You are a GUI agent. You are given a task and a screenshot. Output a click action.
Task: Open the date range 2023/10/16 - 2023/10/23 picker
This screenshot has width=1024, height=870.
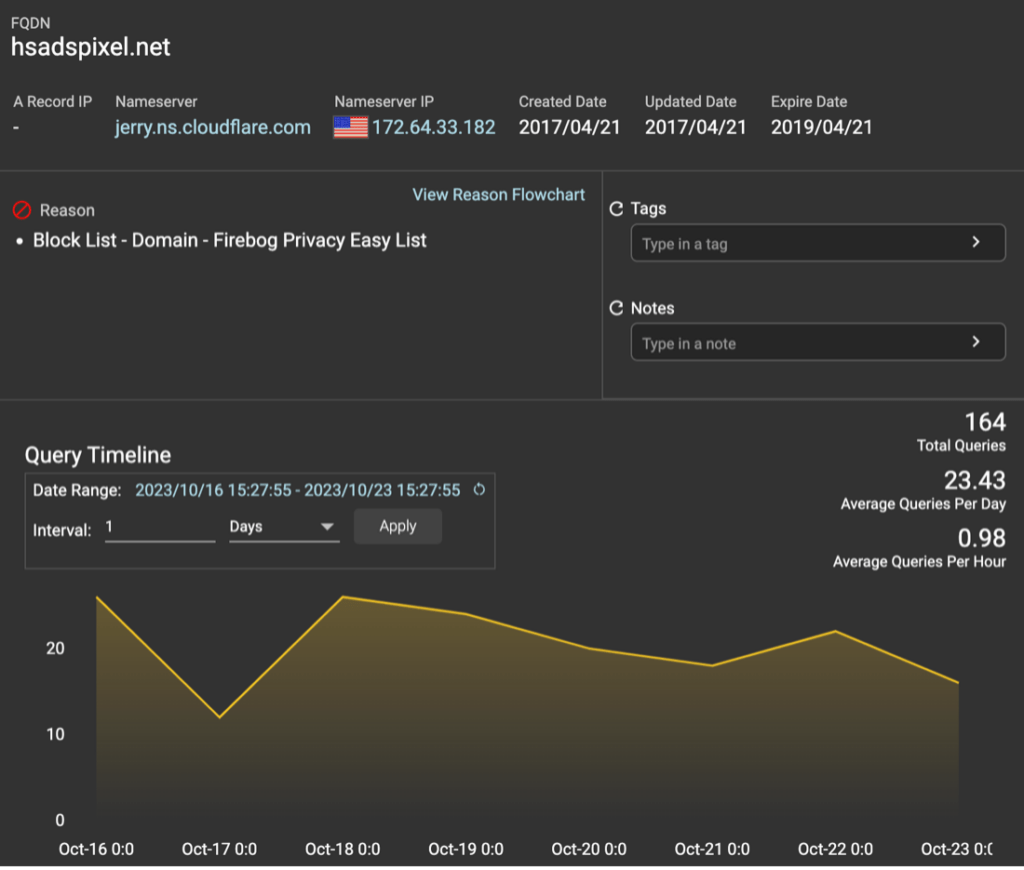point(297,490)
